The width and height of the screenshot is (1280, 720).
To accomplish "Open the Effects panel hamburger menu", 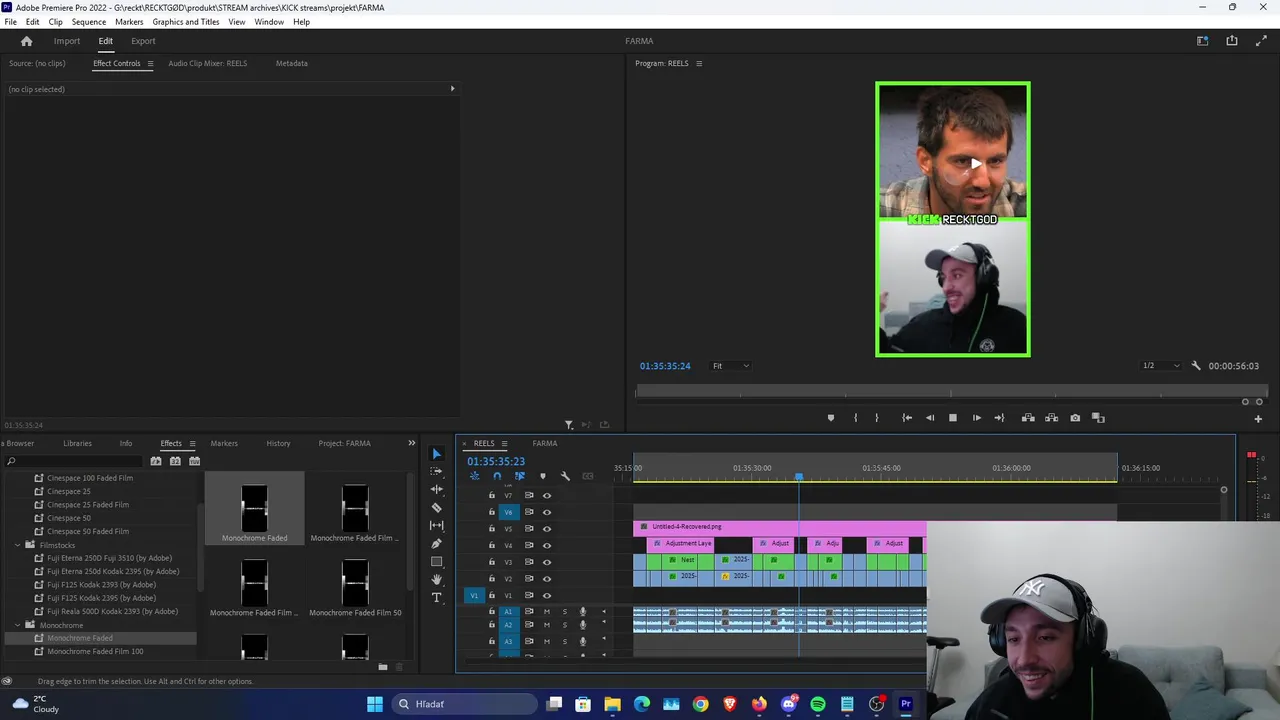I will pyautogui.click(x=192, y=443).
